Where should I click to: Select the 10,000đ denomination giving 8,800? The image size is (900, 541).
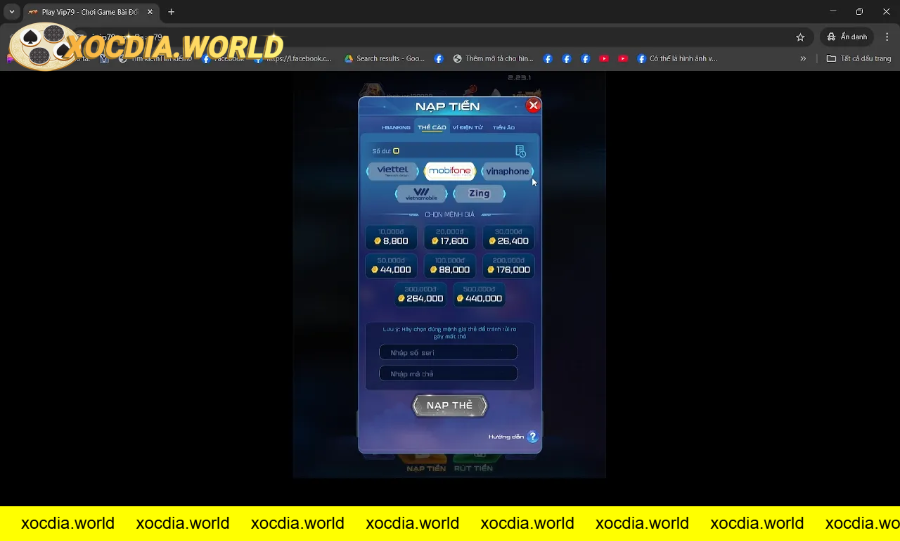click(391, 237)
